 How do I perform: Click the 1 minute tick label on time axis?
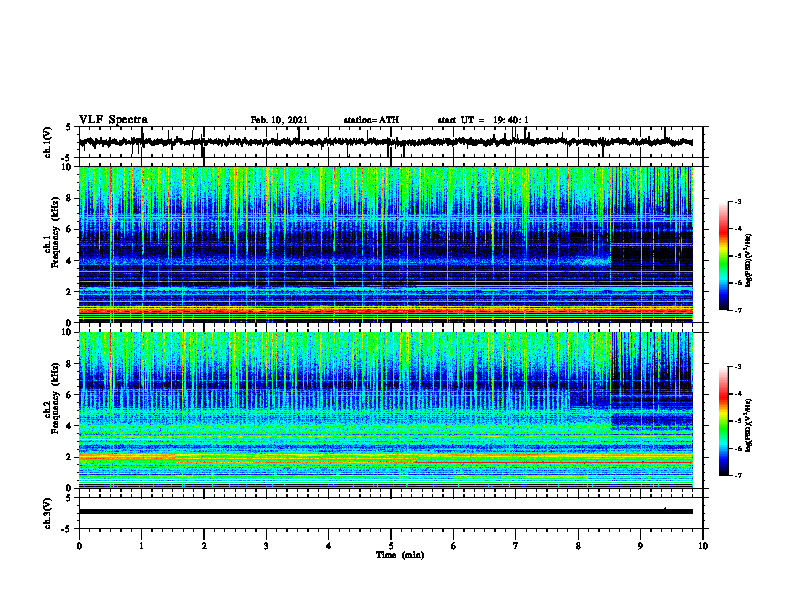(x=141, y=546)
